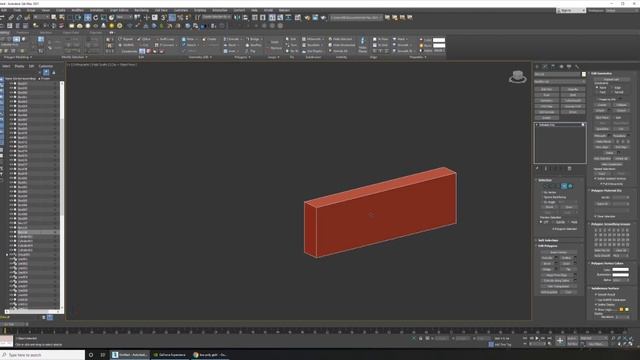Switch to the Display command panel tab
Image resolution: width=640 pixels, height=360 pixels.
coord(569,67)
